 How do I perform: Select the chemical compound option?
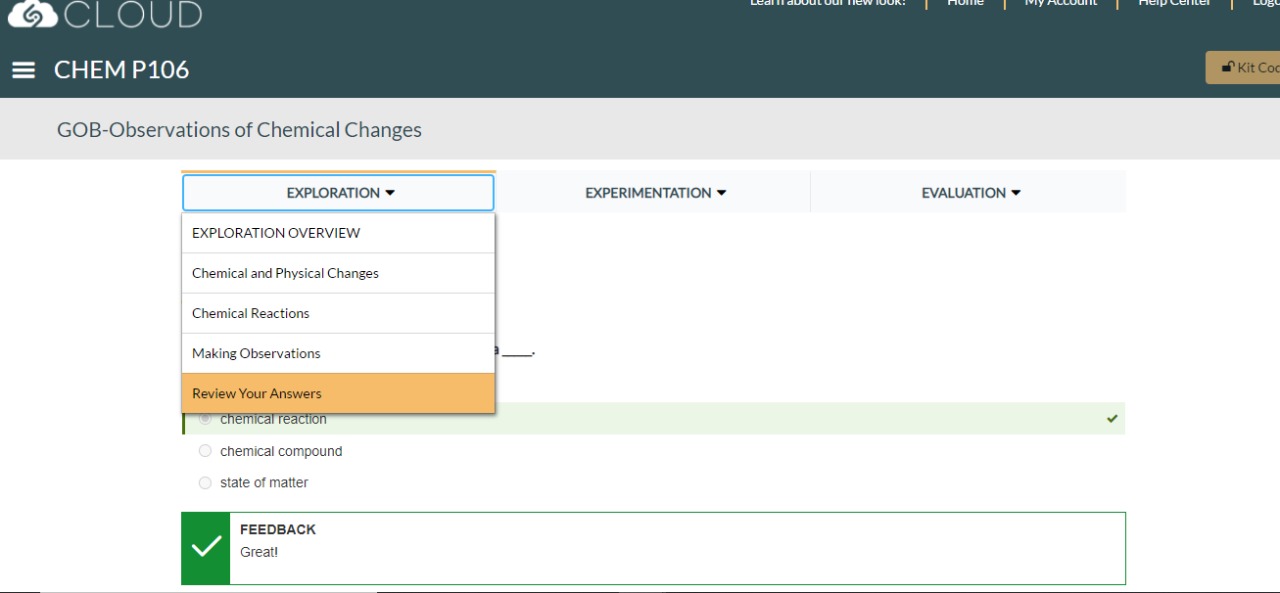[x=205, y=451]
